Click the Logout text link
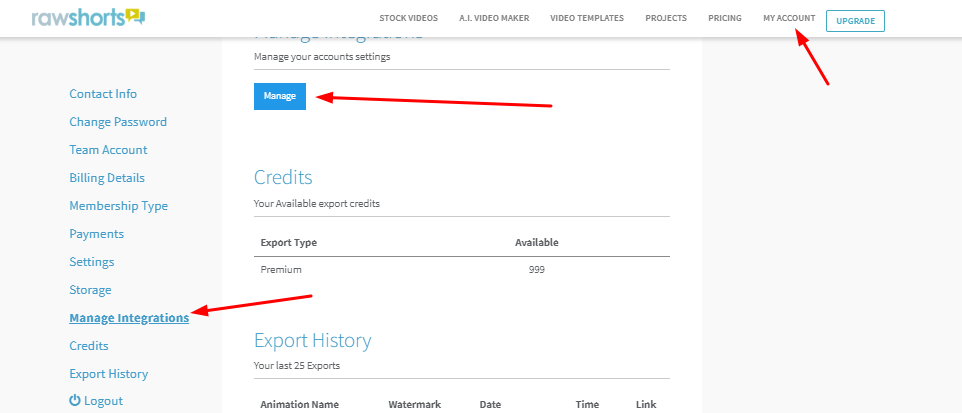962x413 pixels. click(x=103, y=401)
